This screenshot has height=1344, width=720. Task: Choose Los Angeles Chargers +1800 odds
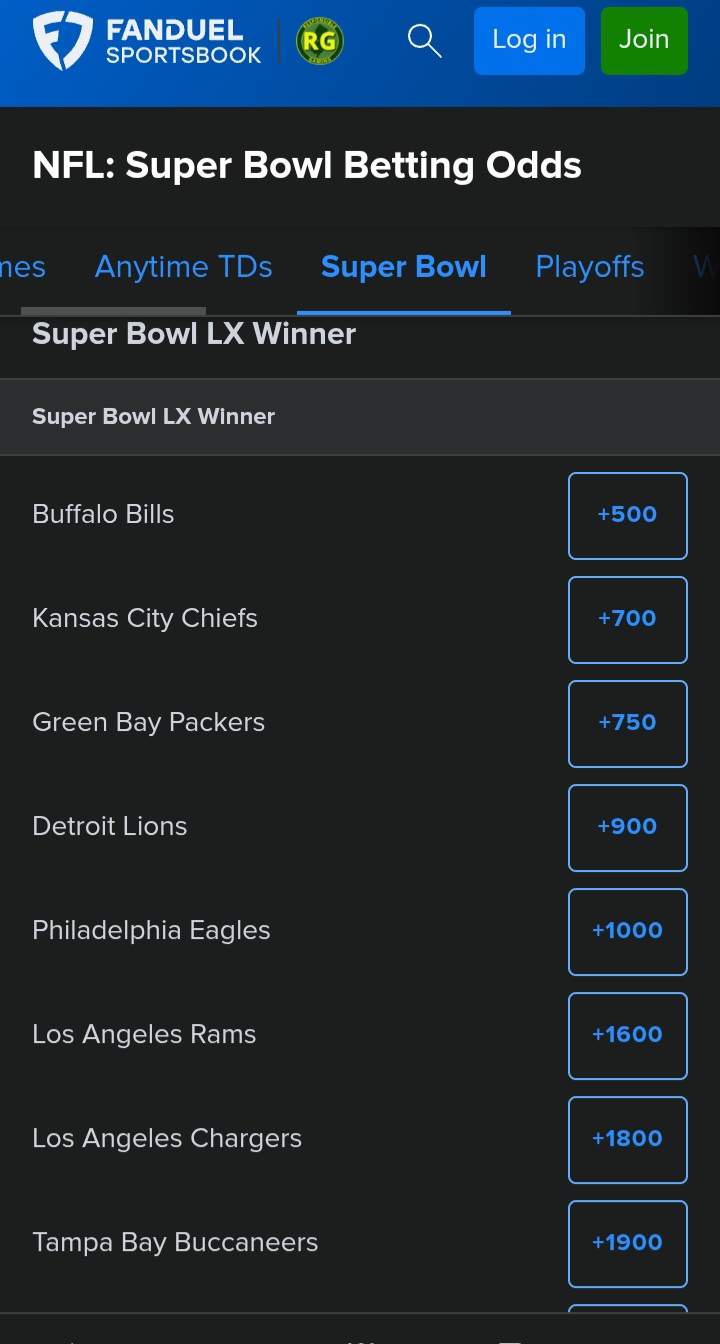(627, 1139)
